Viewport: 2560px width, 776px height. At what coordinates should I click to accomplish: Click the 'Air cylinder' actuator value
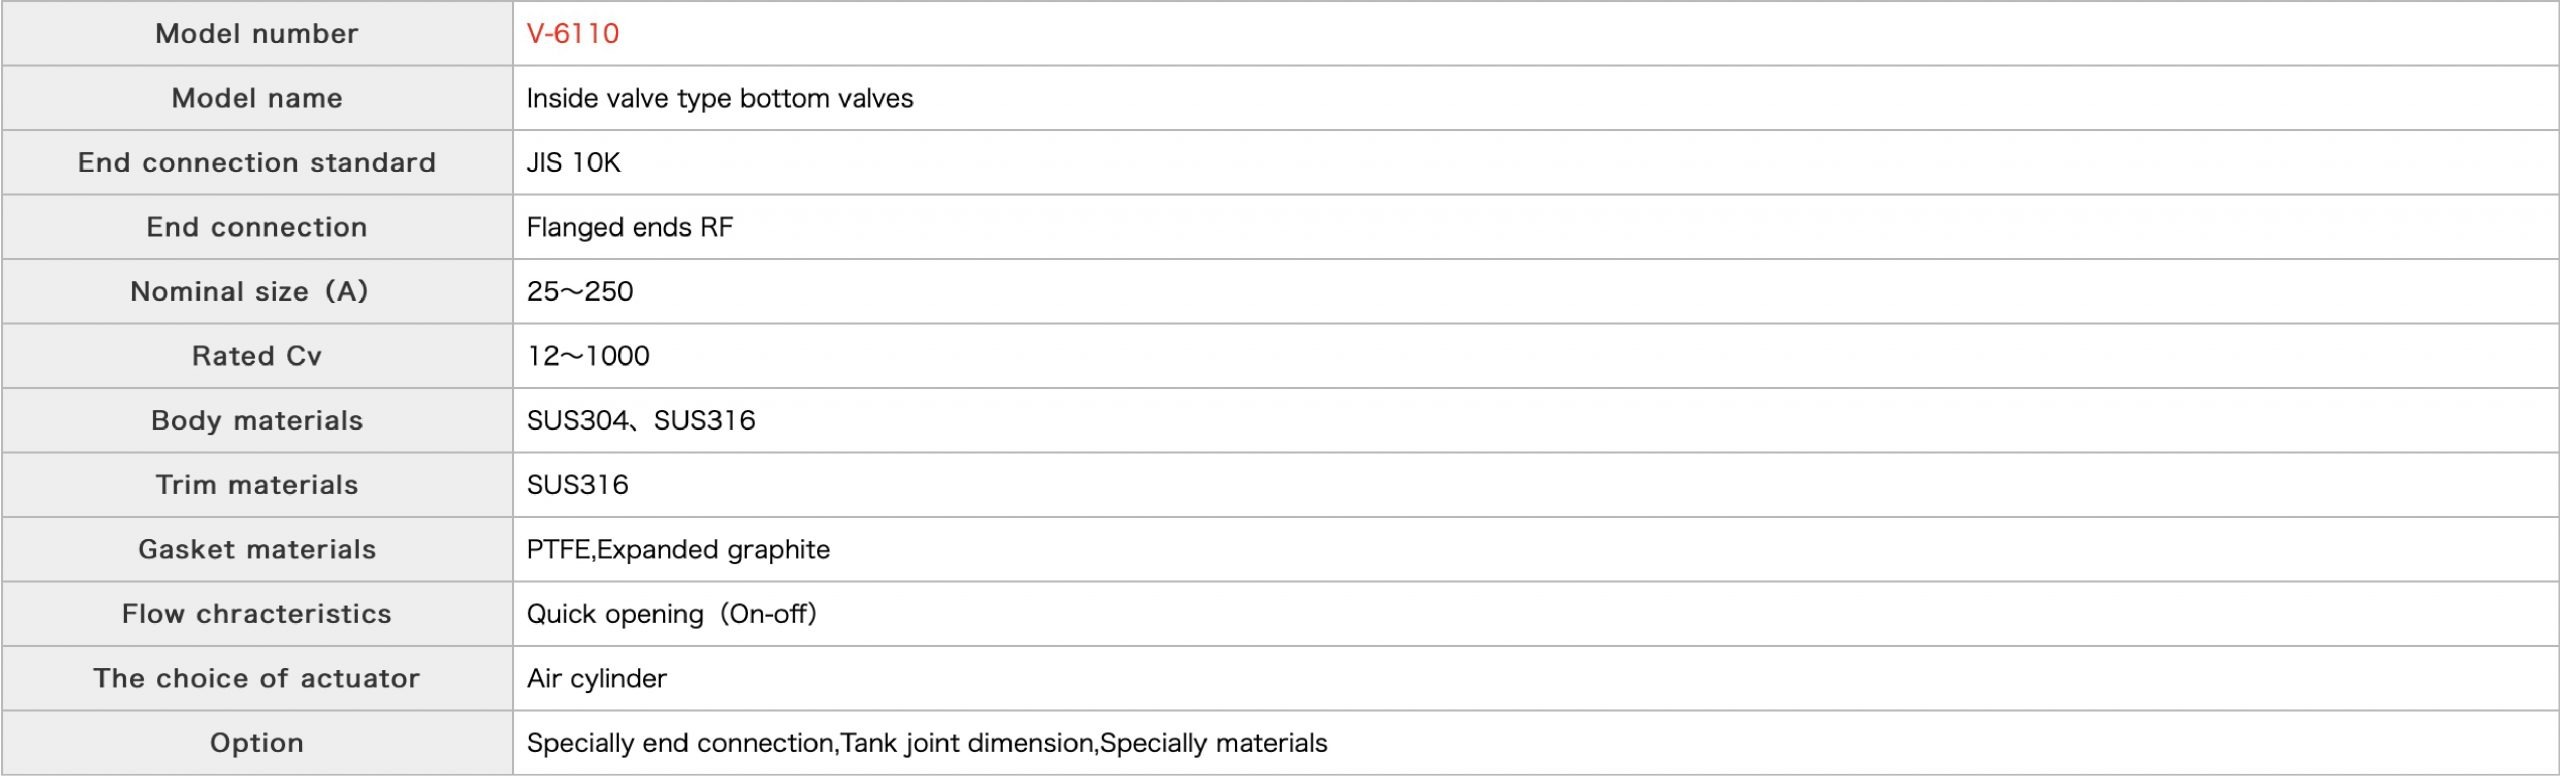click(596, 679)
